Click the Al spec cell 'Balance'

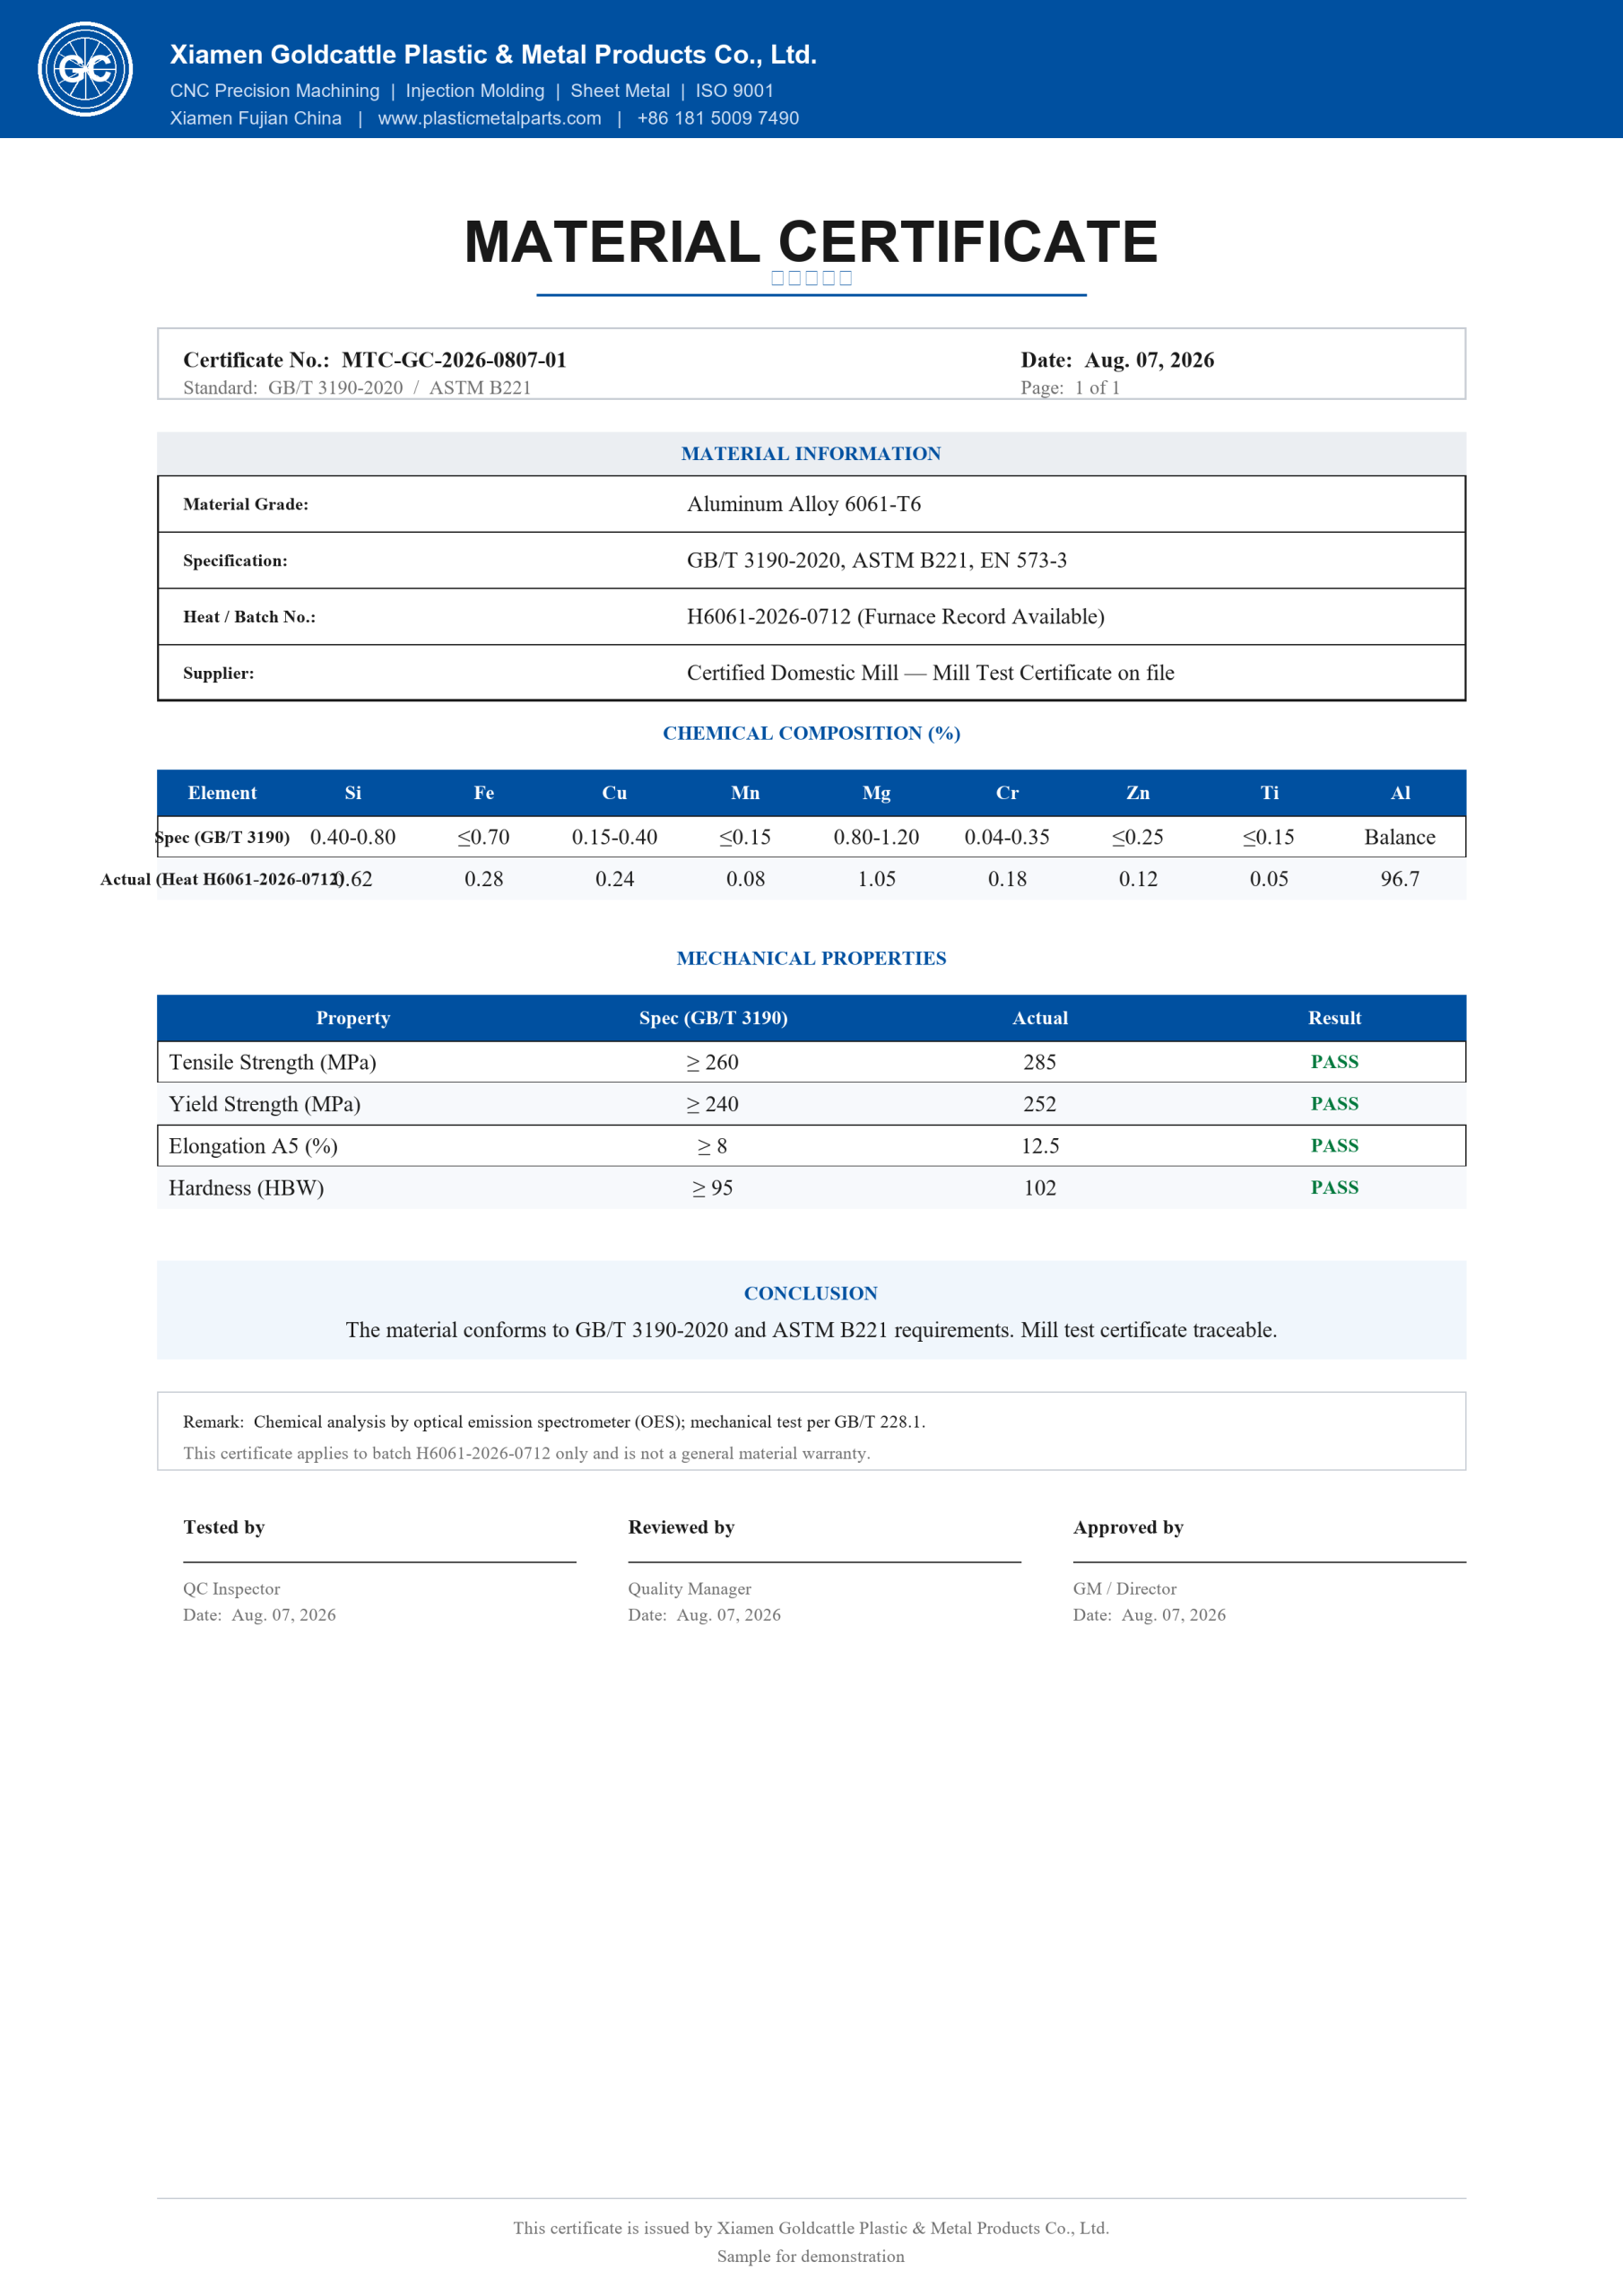click(x=1400, y=837)
